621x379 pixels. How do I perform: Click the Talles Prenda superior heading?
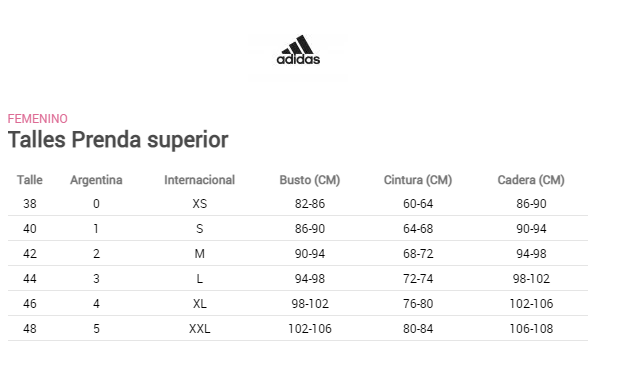(x=118, y=140)
